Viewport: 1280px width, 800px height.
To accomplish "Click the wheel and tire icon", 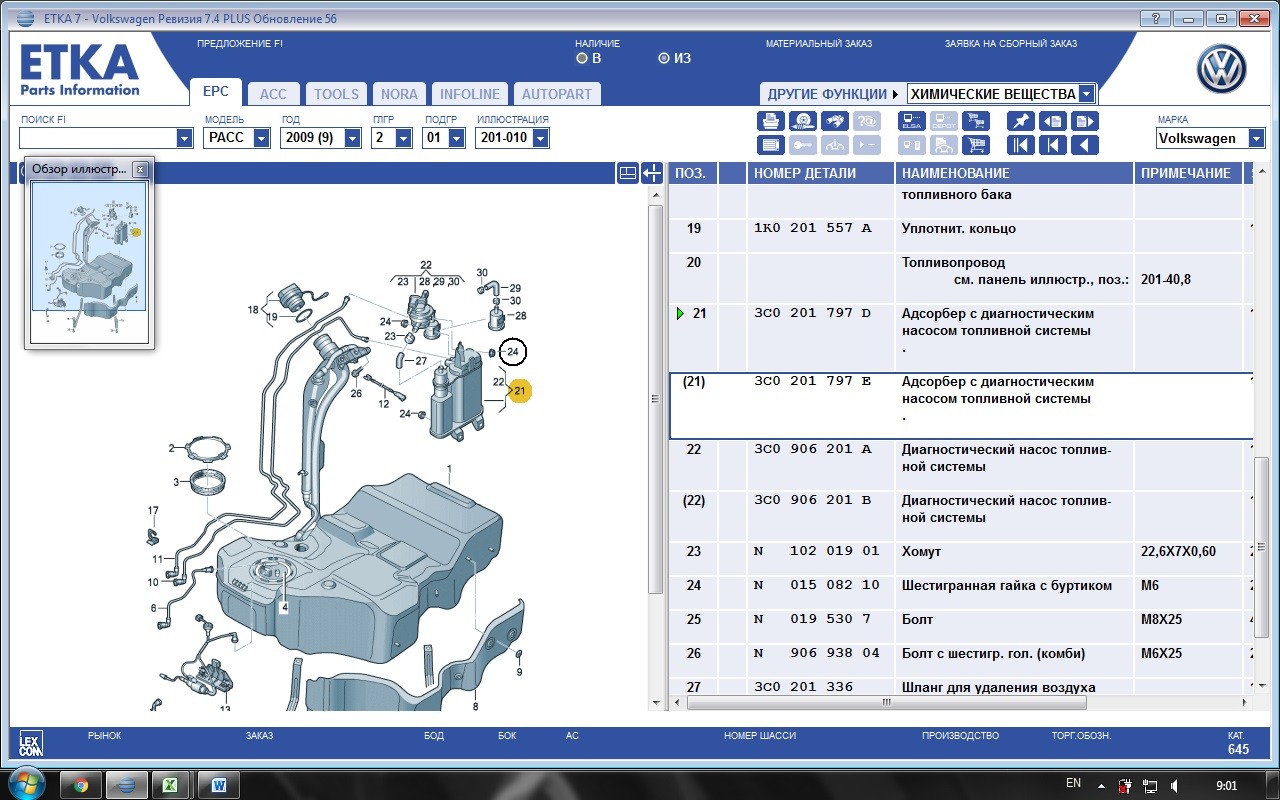I will tap(803, 121).
